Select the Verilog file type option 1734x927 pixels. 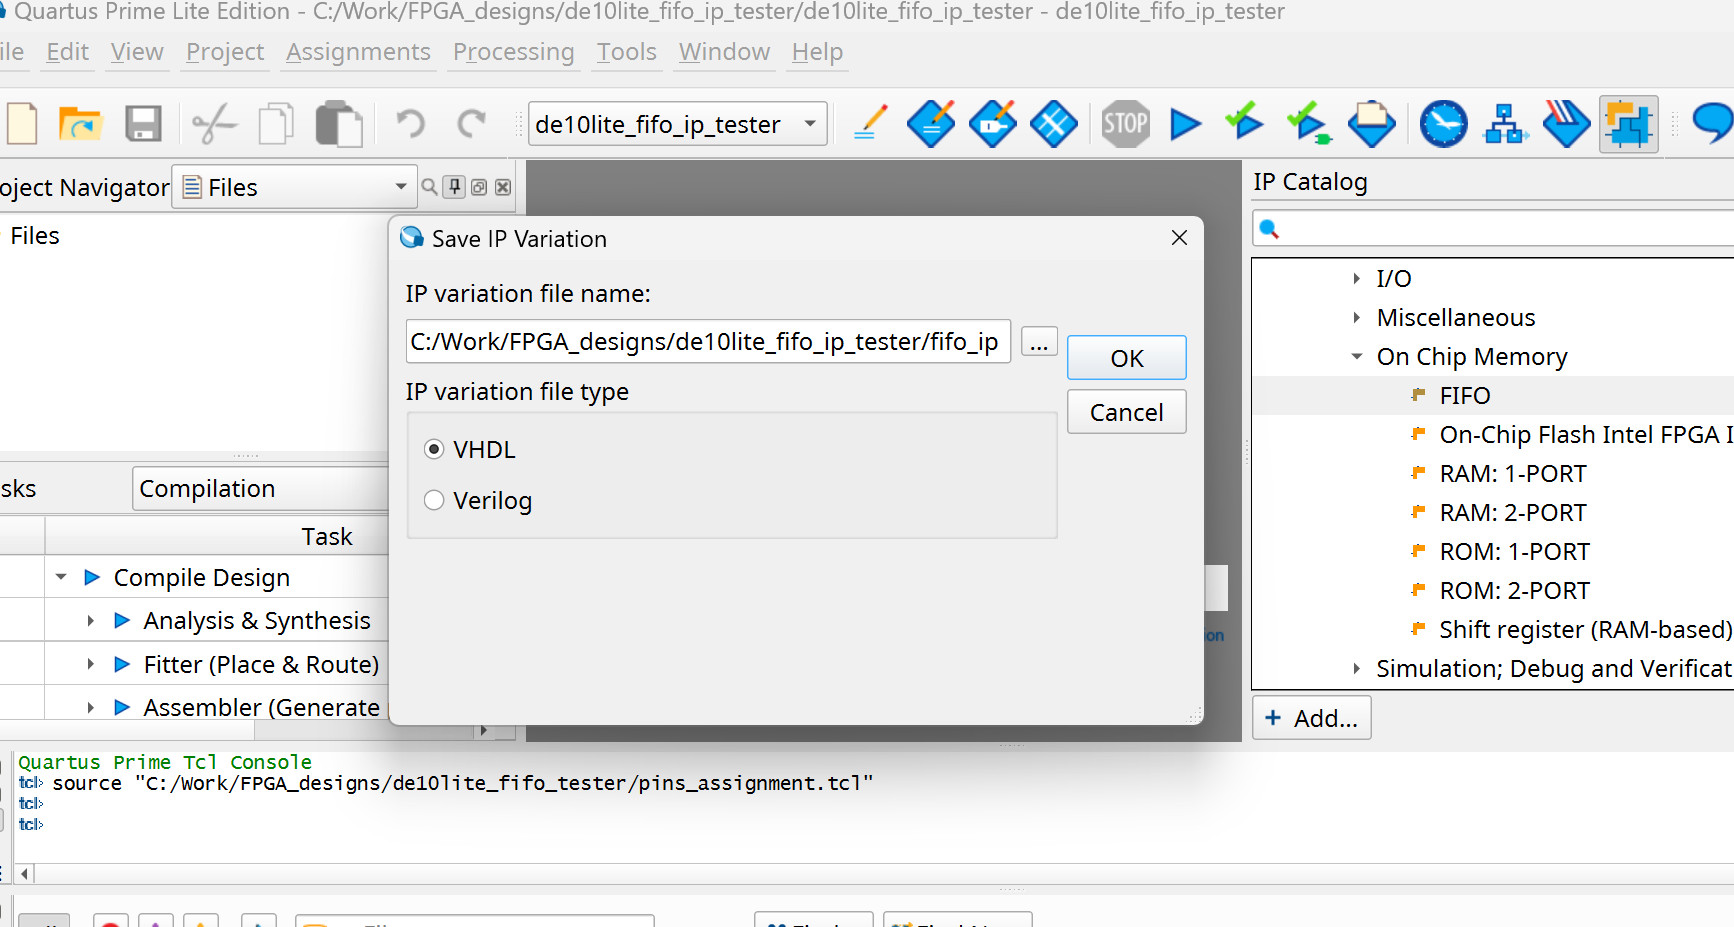pos(434,500)
